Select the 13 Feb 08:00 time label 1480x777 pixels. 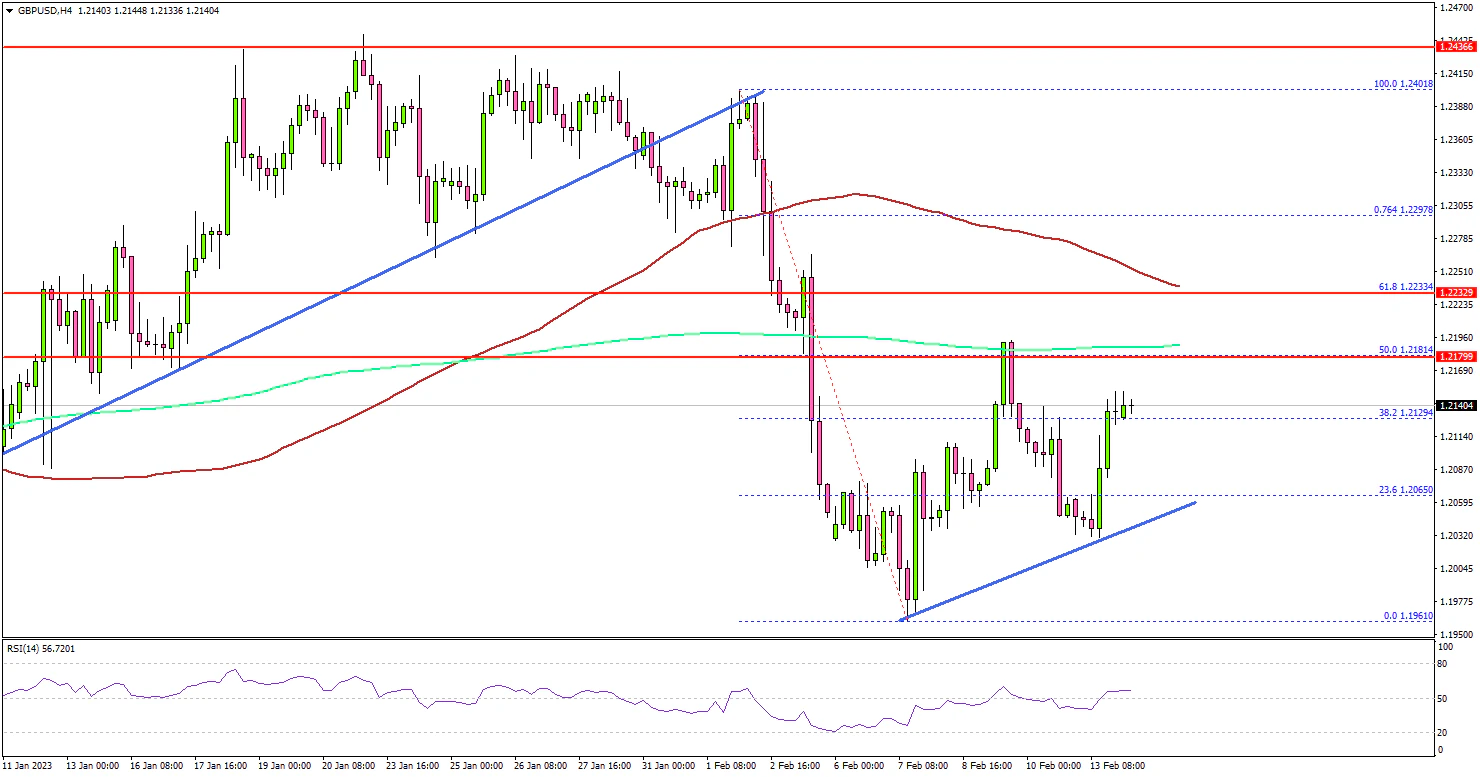[x=1117, y=765]
